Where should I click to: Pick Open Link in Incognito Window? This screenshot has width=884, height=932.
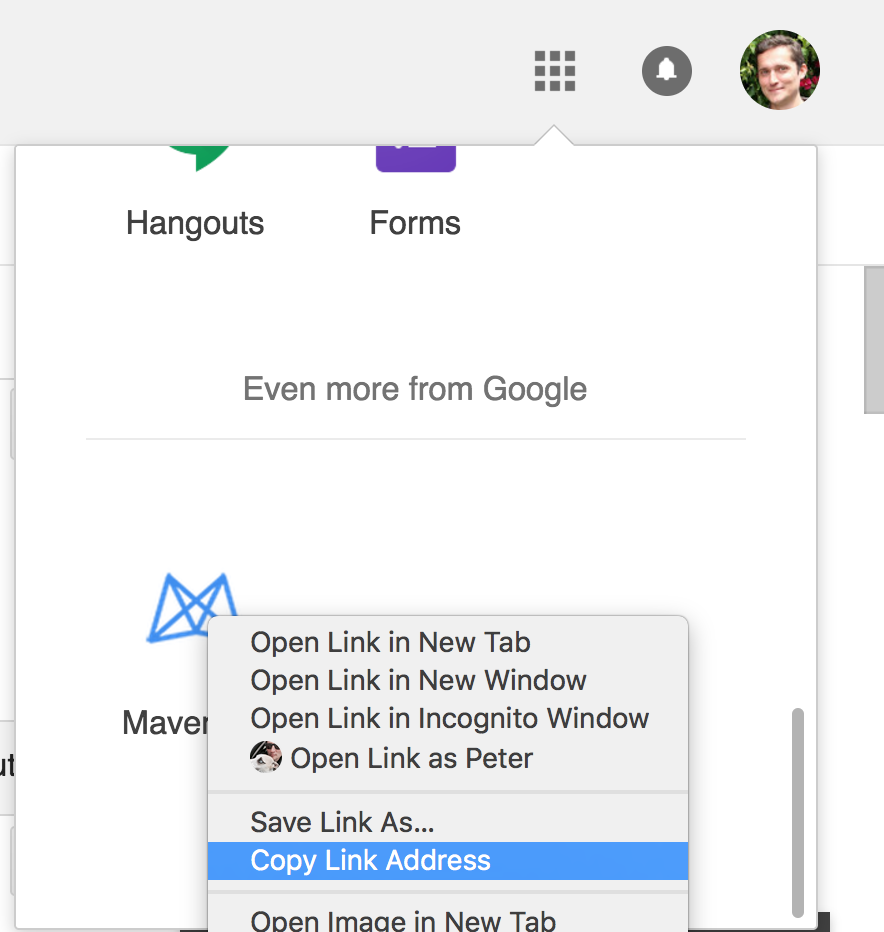(449, 719)
